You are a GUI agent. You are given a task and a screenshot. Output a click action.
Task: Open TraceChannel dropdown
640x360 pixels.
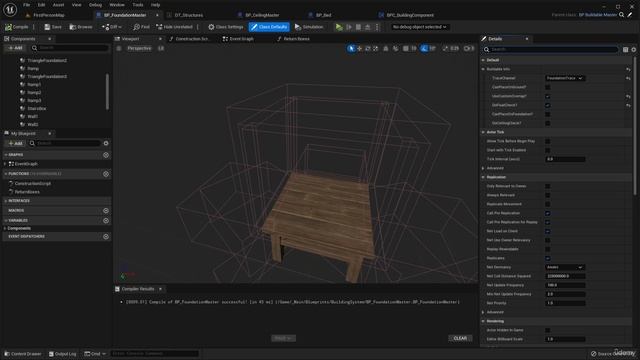[565, 78]
